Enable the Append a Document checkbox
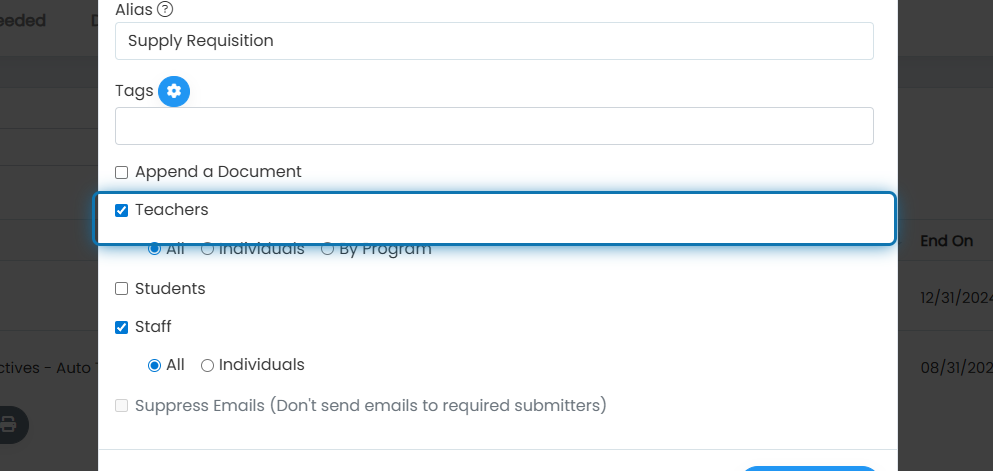The height and width of the screenshot is (471, 993). pyautogui.click(x=122, y=172)
